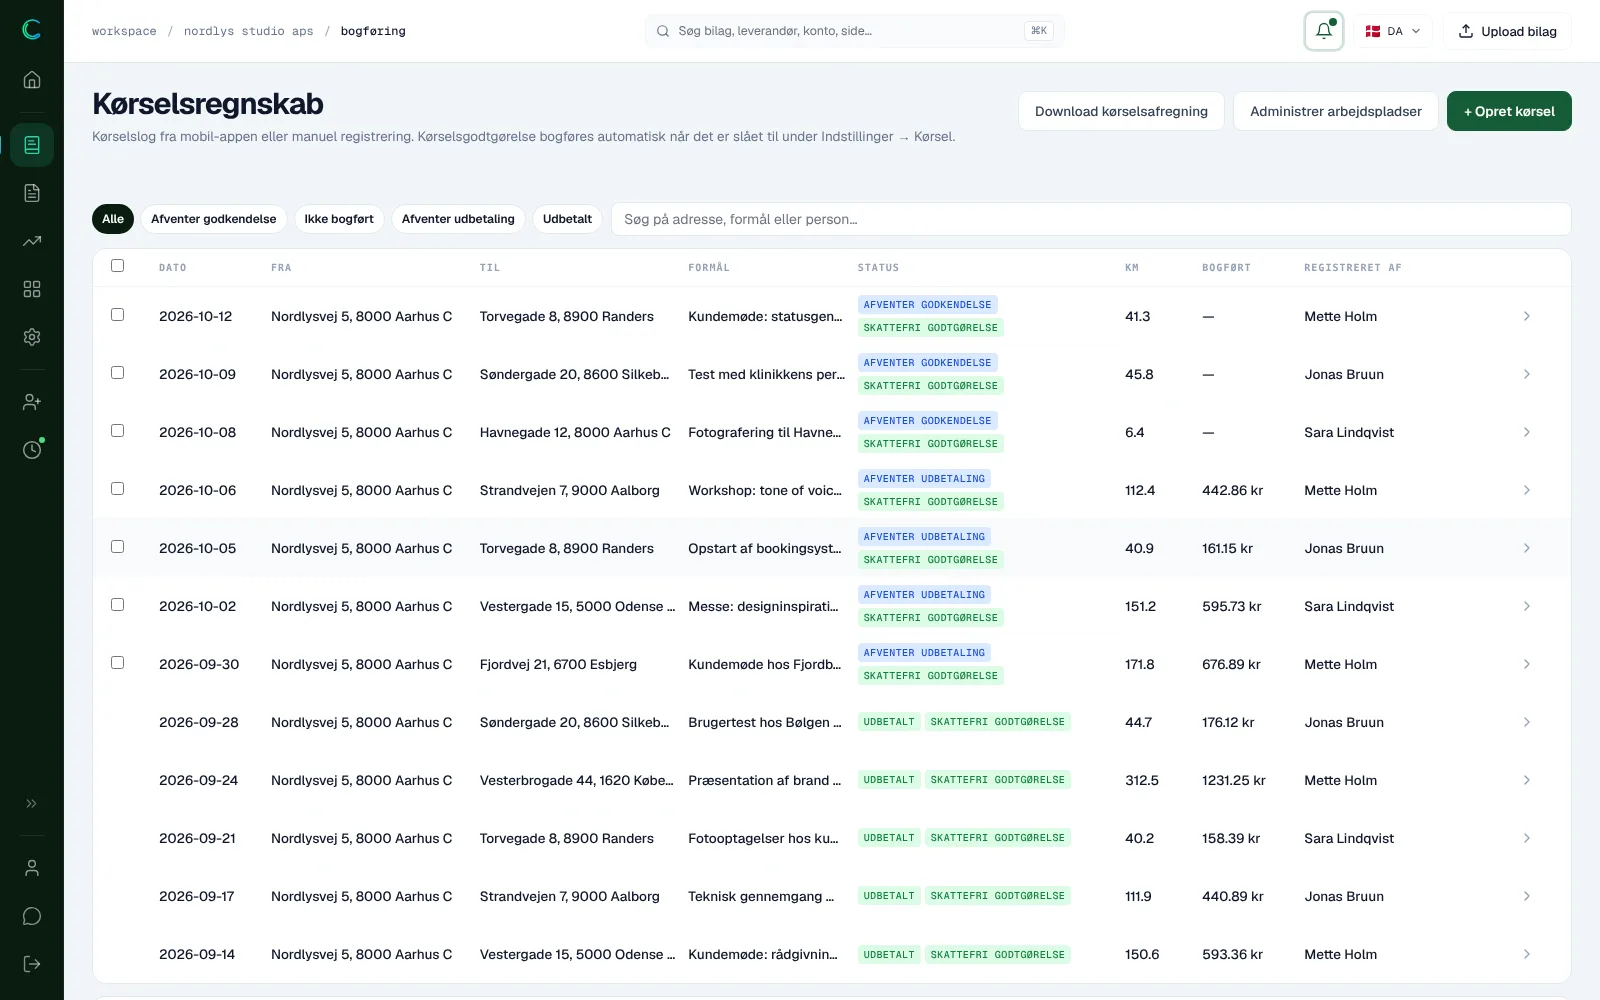Select Ikke bogført filter tab
Image resolution: width=1600 pixels, height=1000 pixels.
click(339, 219)
